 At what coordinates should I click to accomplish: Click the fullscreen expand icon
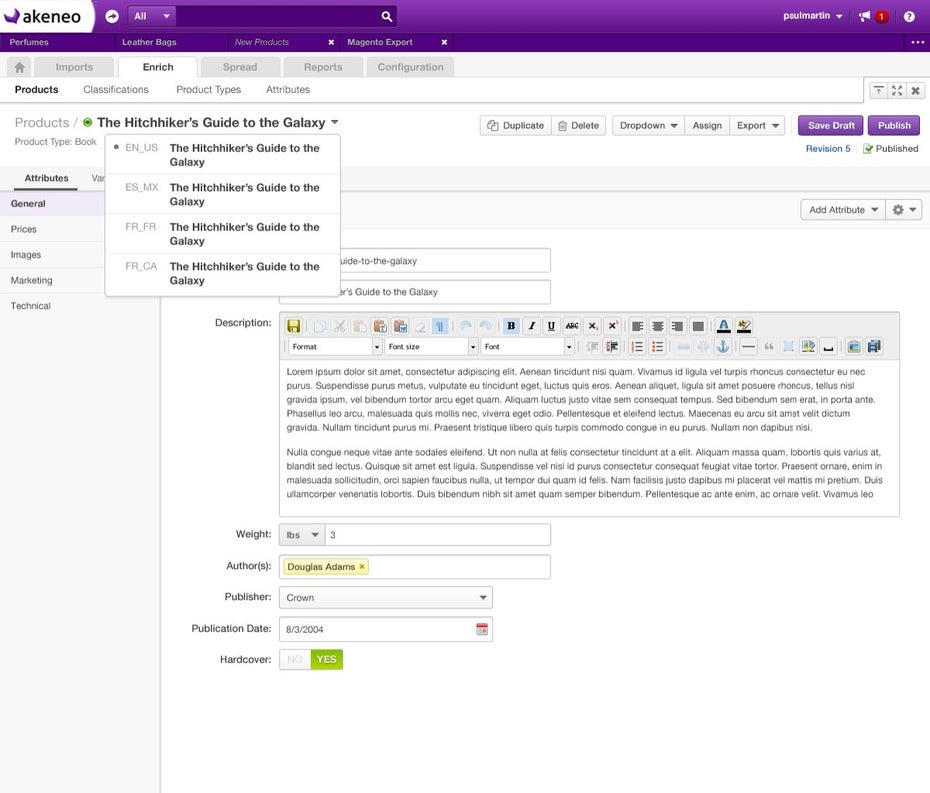[x=897, y=90]
